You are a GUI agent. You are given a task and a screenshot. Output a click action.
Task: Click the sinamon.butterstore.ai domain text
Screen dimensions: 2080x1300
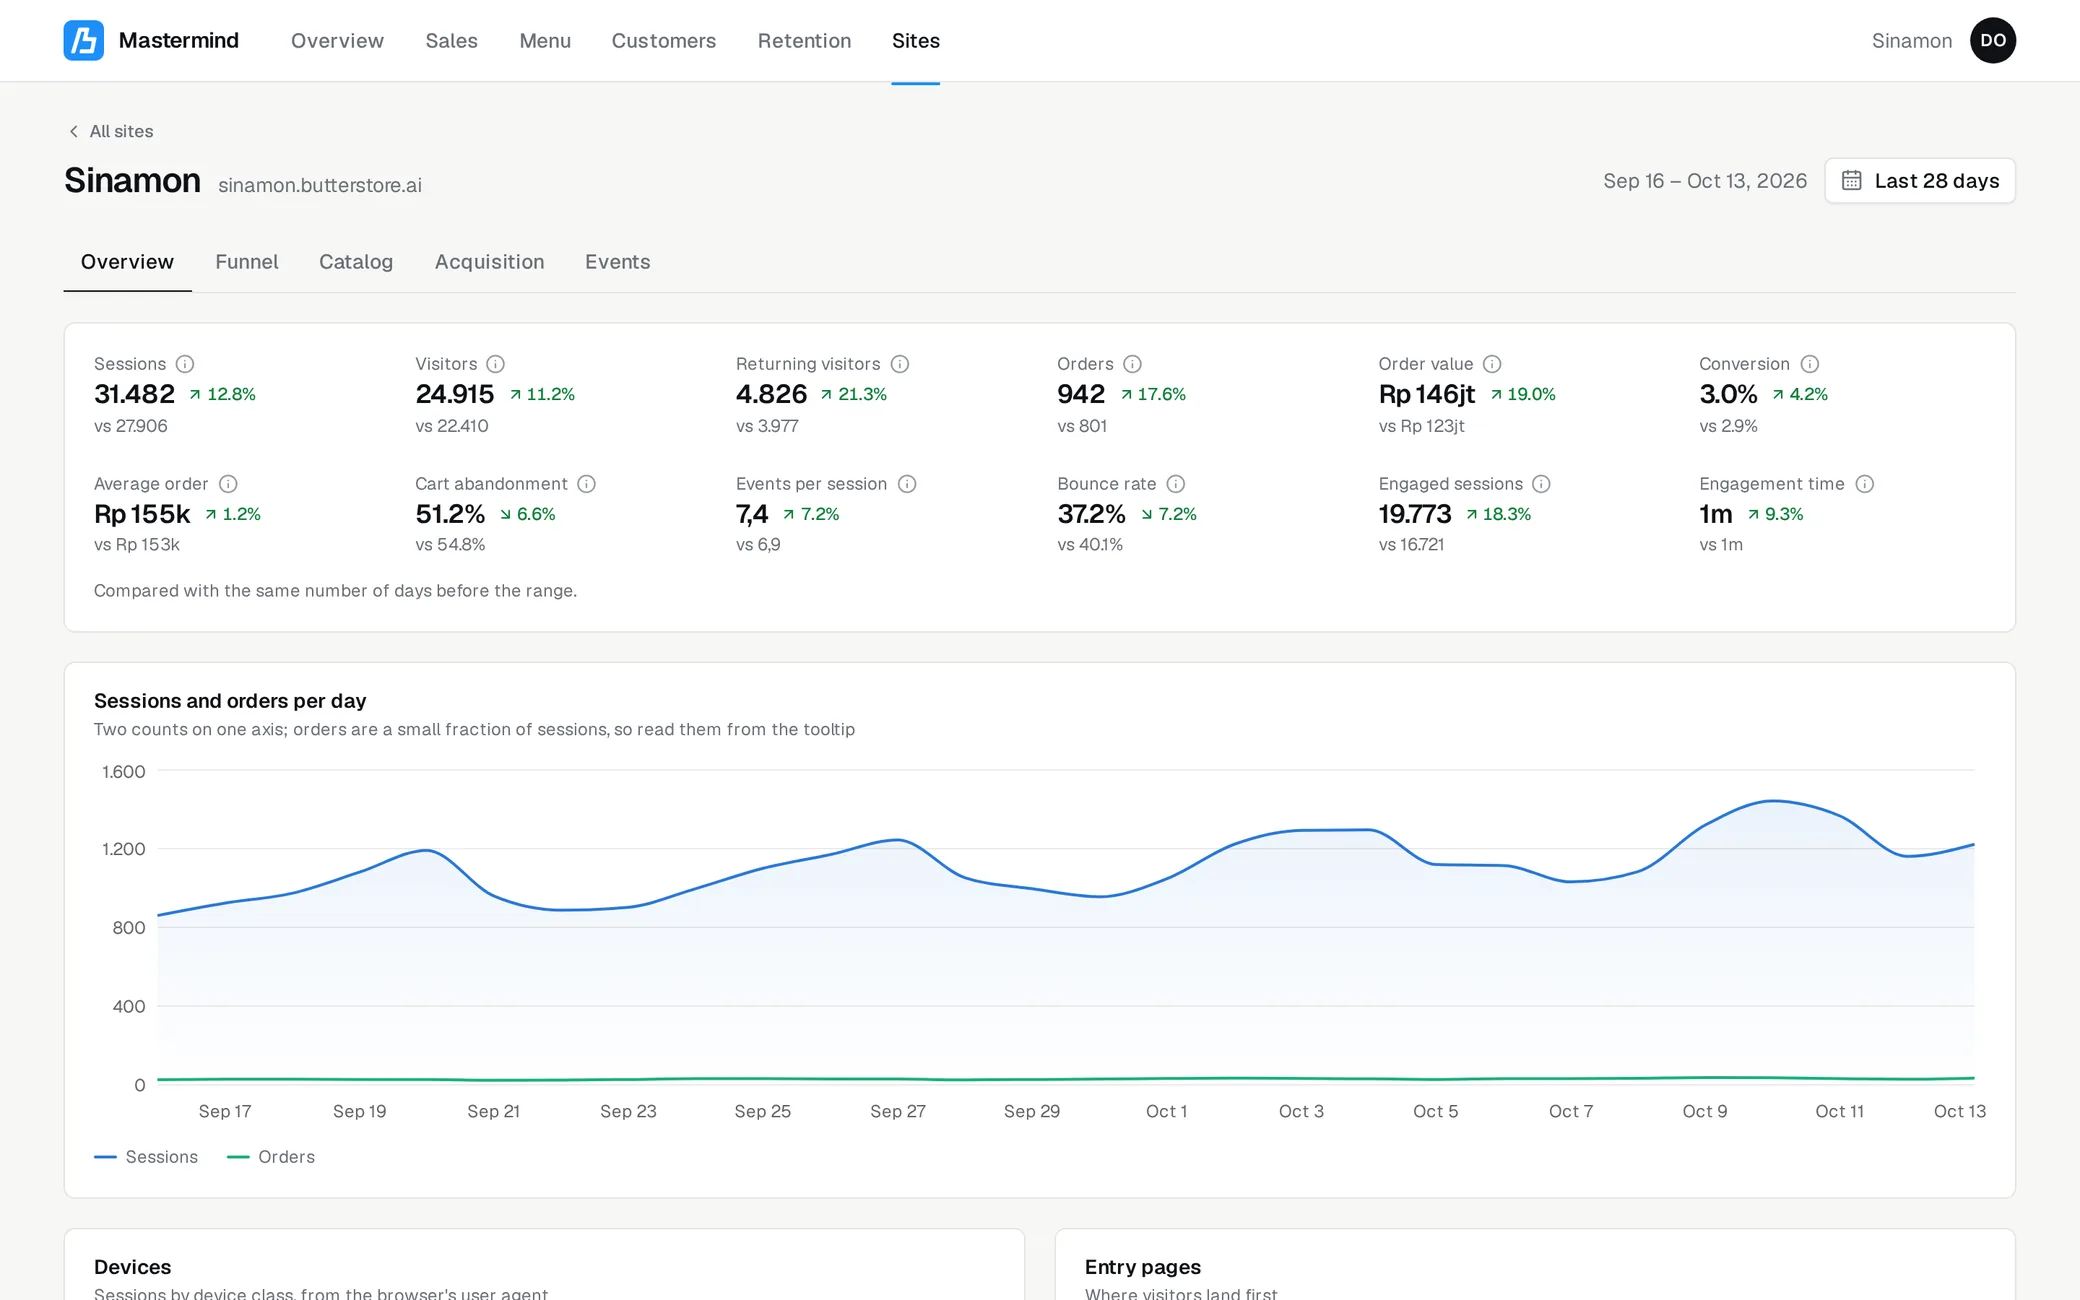320,185
